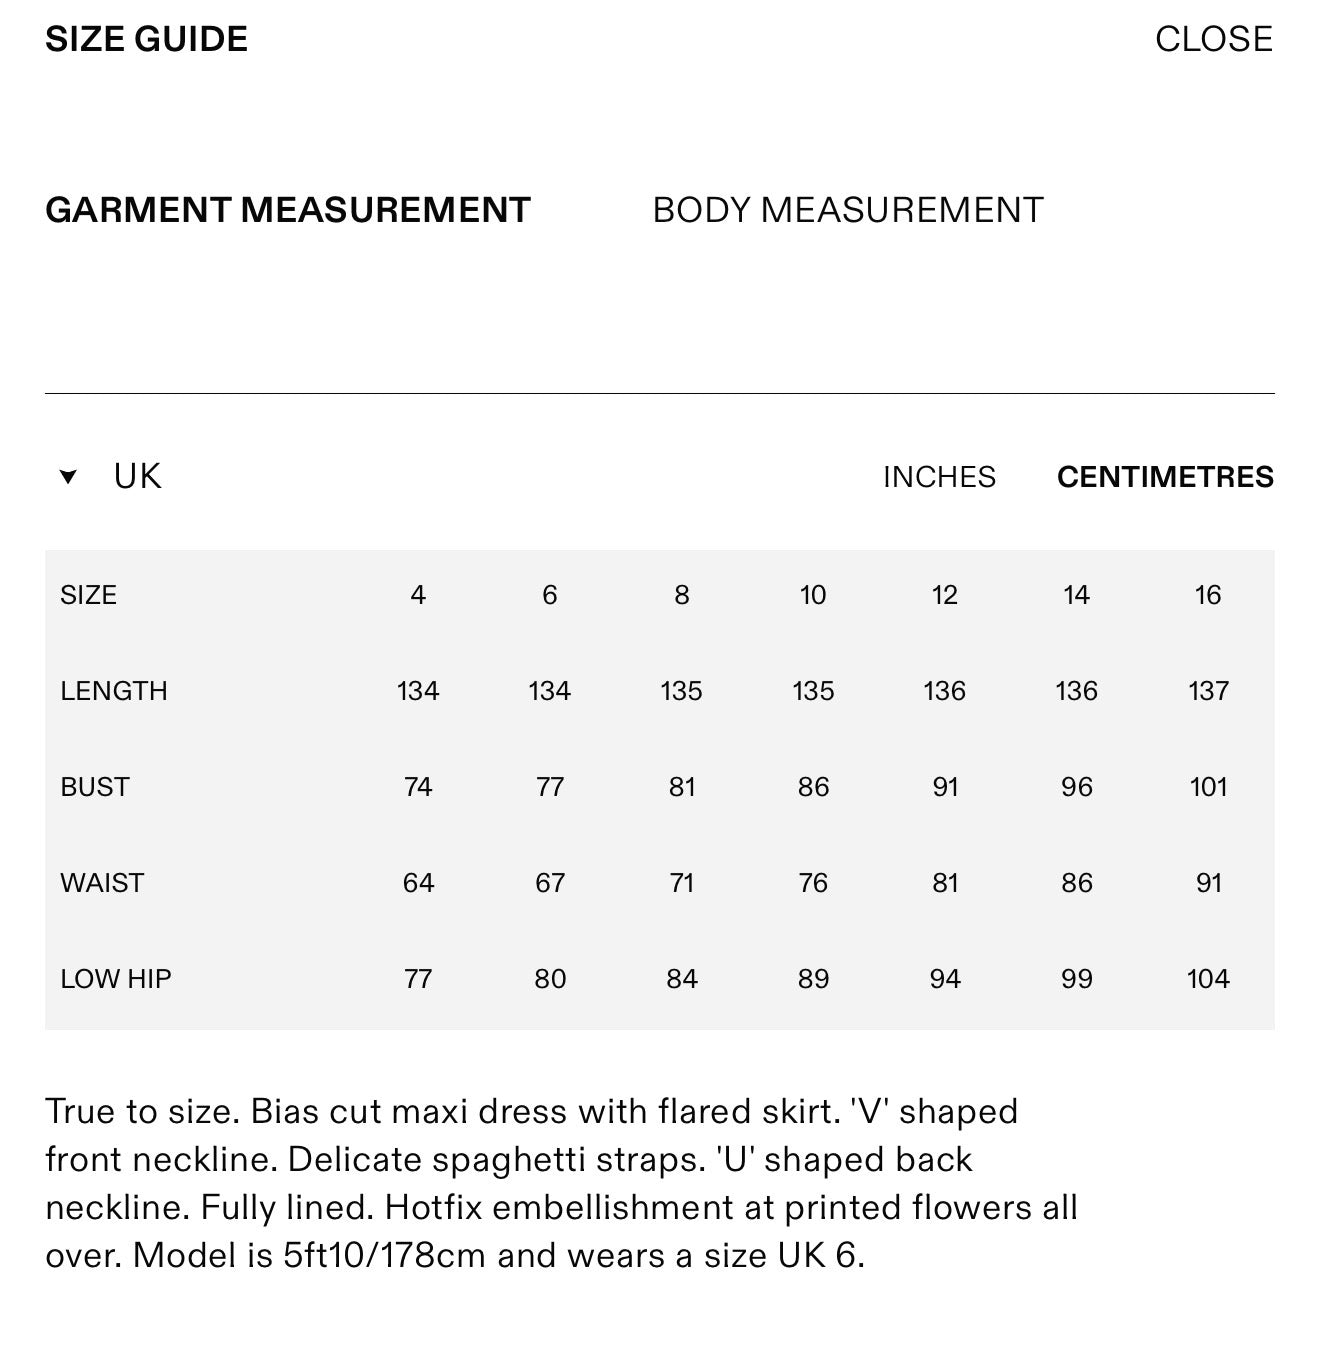Viewport: 1320px width, 1362px height.
Task: Click the triangle arrow beside UK
Action: click(x=68, y=477)
